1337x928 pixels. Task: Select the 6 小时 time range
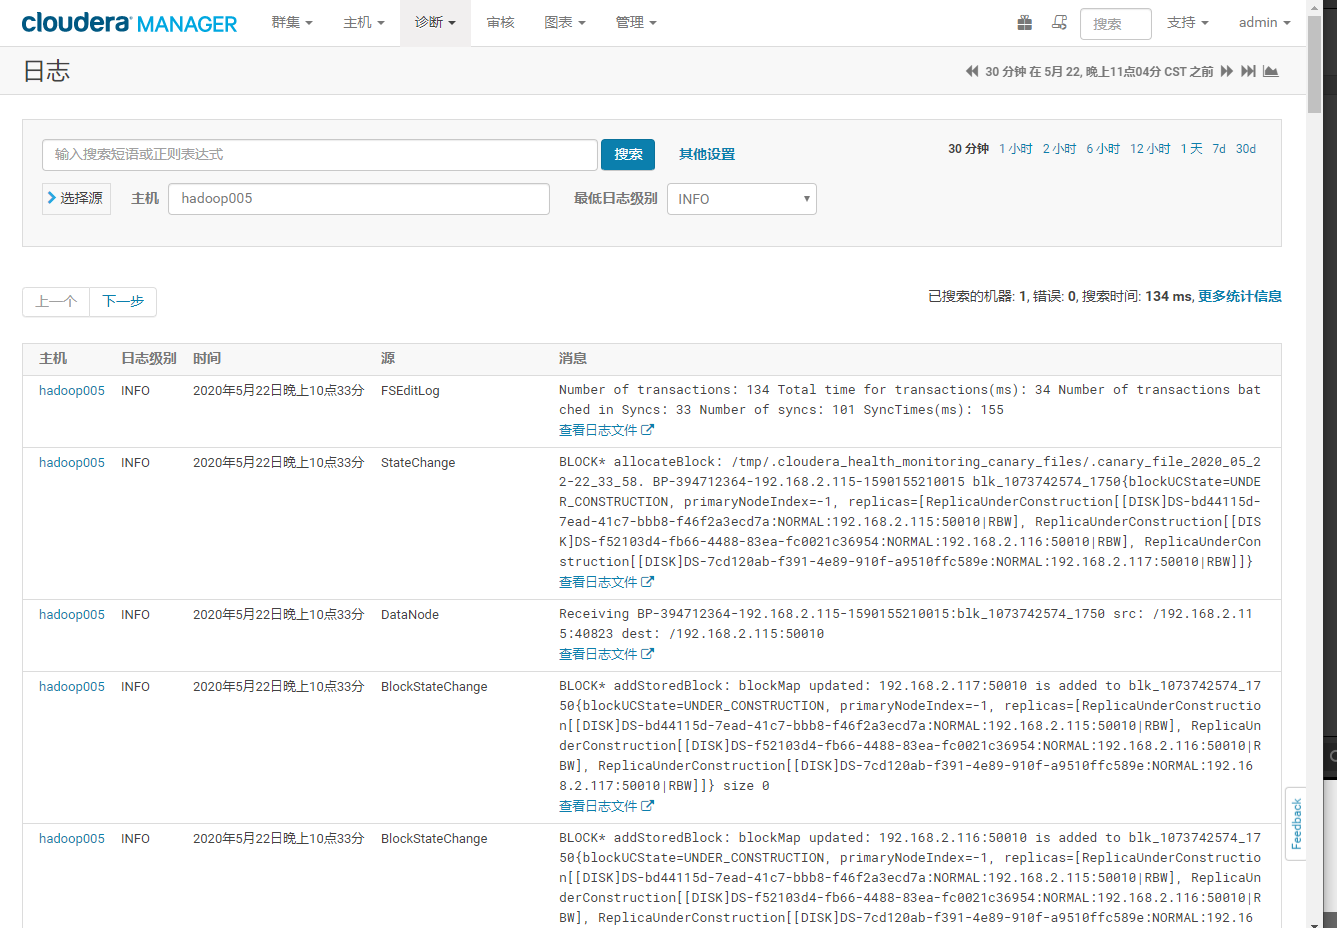[1103, 149]
